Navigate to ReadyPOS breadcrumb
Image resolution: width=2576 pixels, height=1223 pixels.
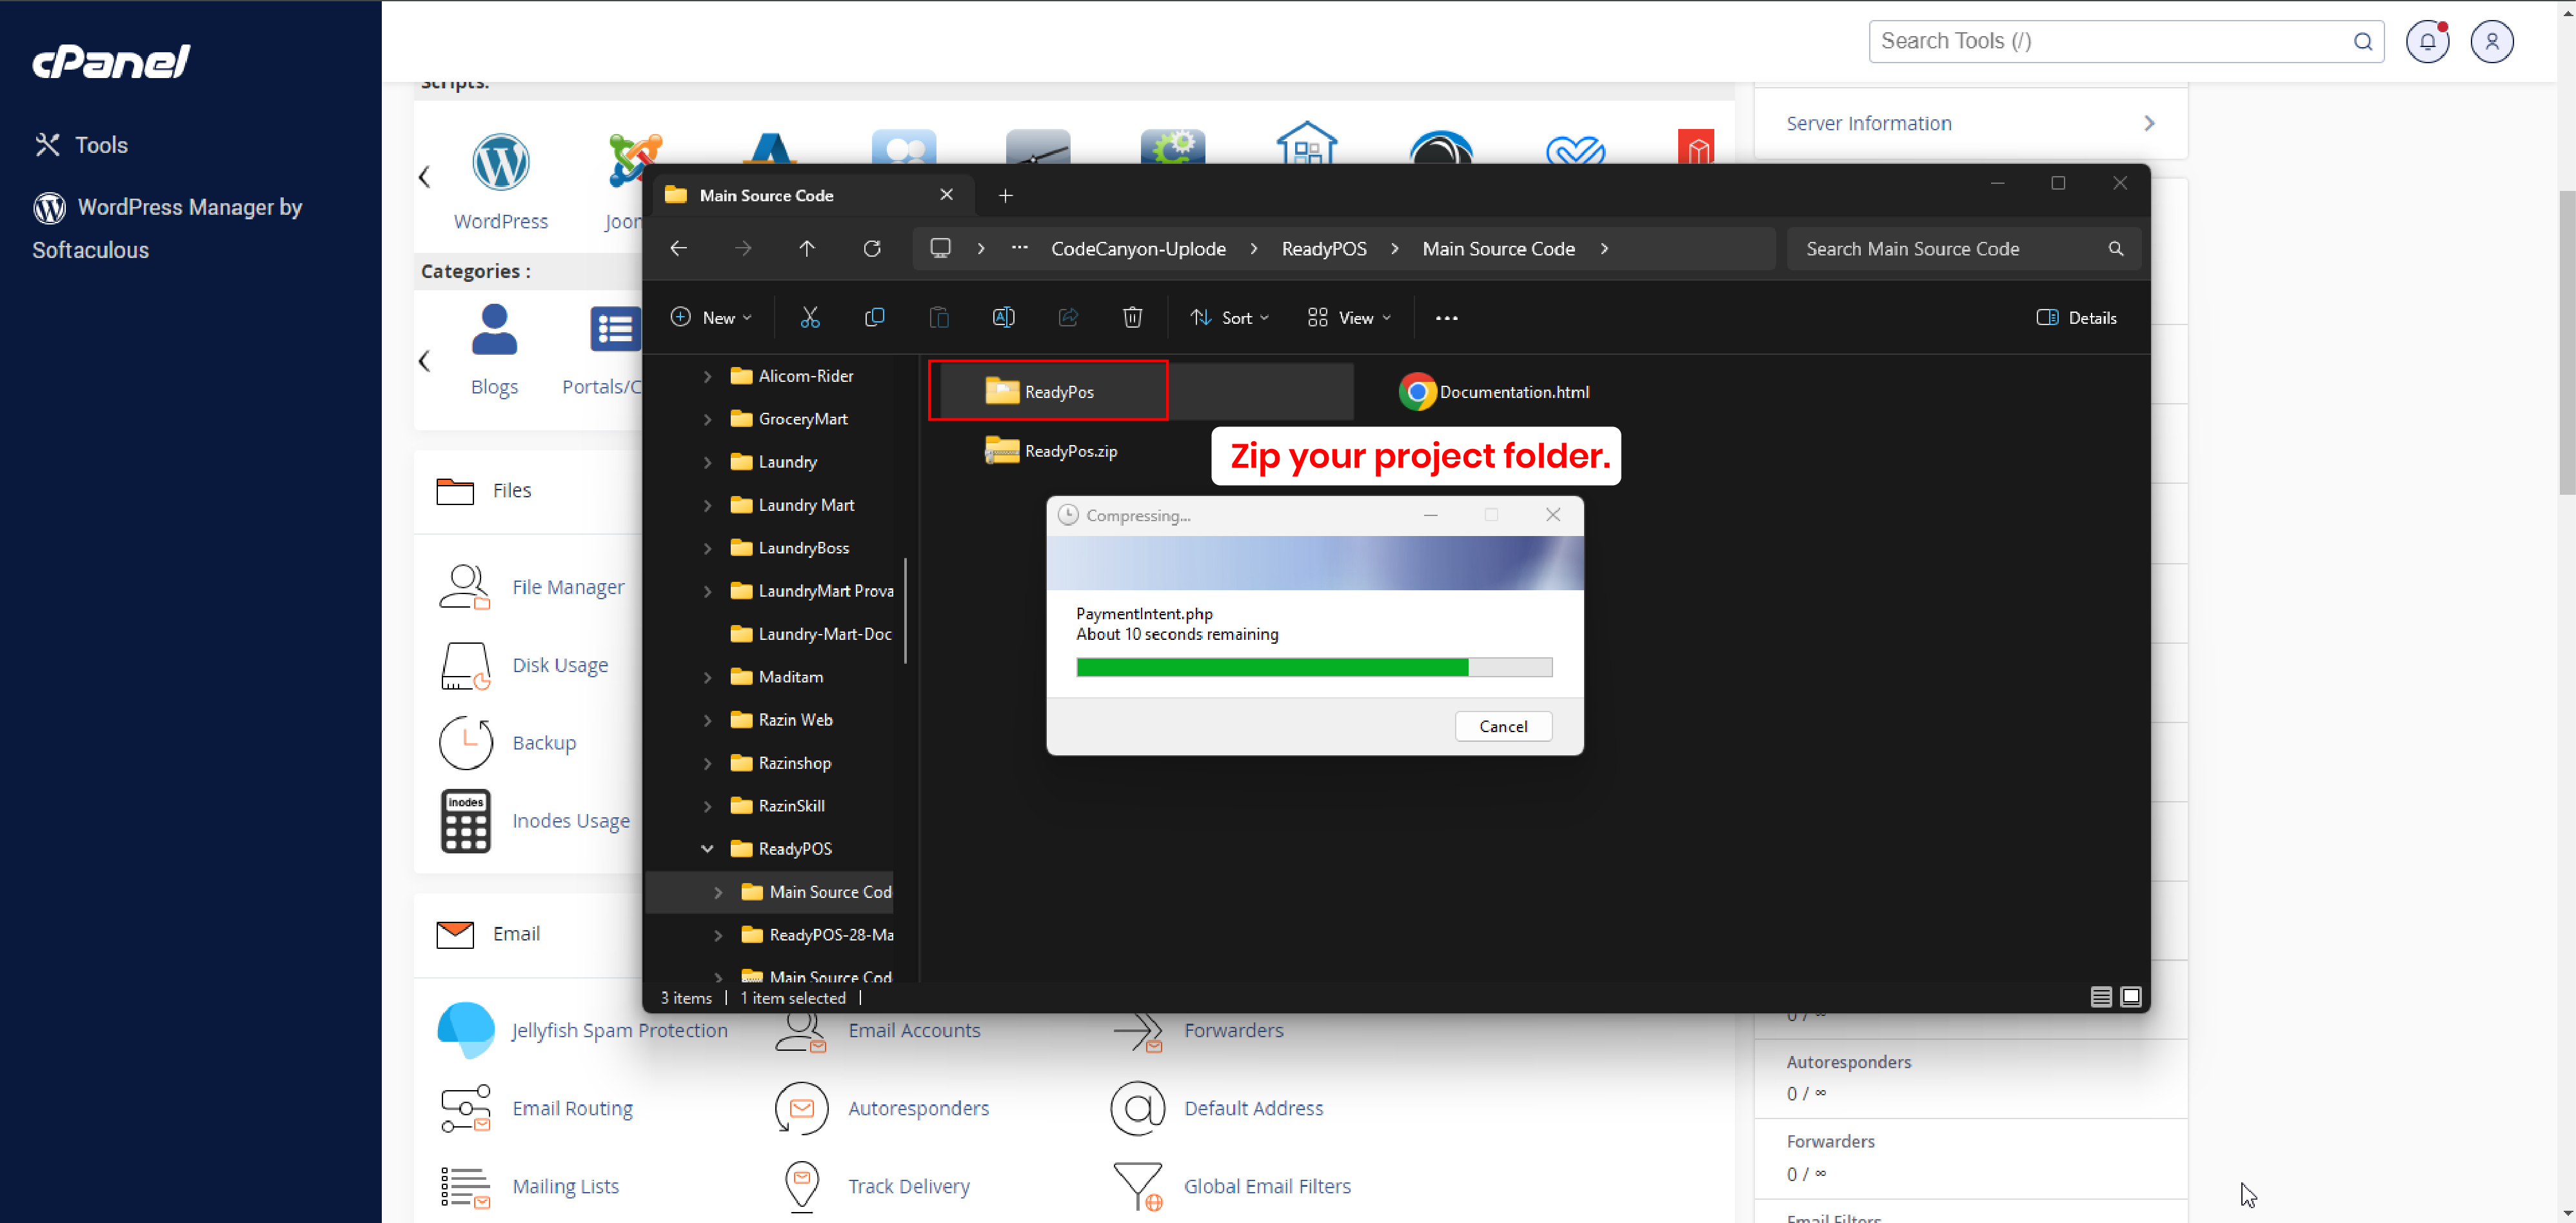[x=1323, y=249]
